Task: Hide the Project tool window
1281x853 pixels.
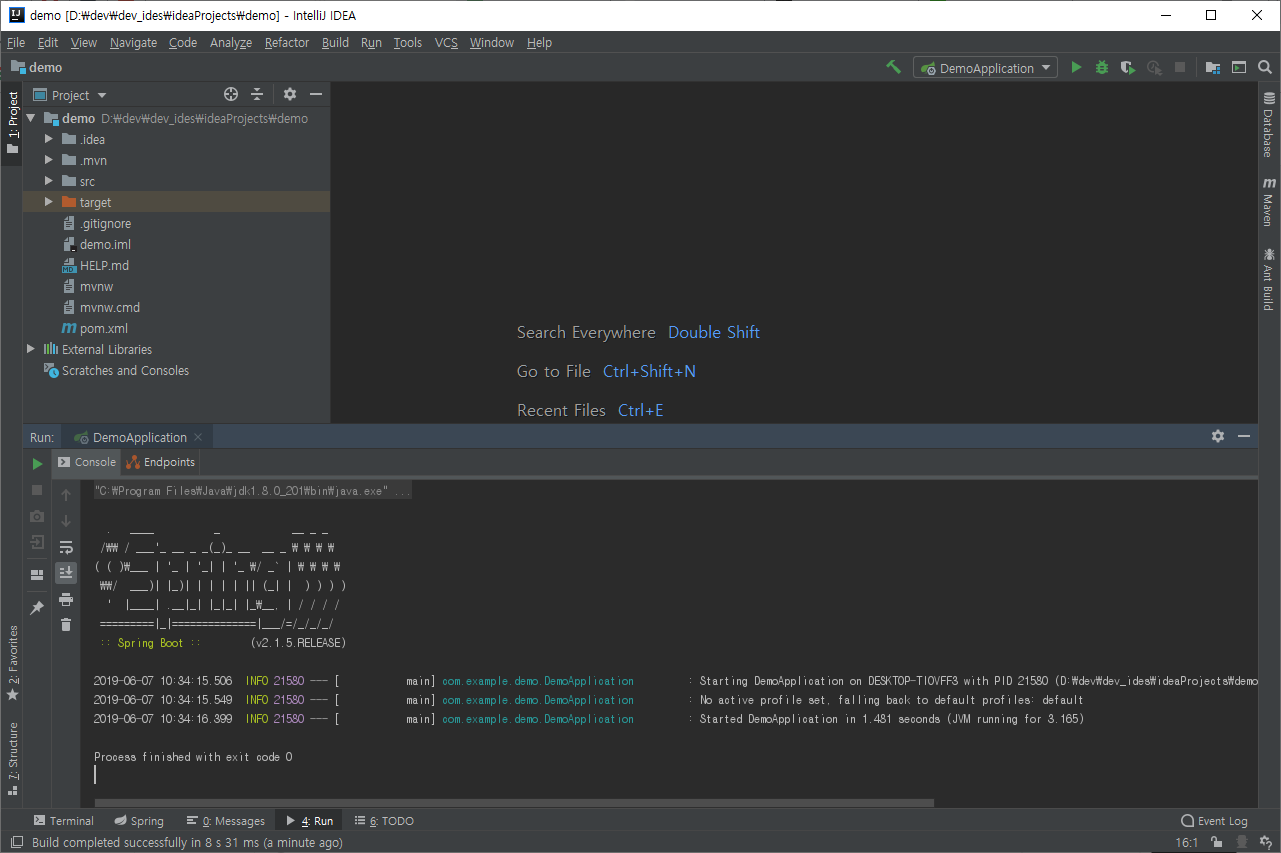Action: click(316, 94)
